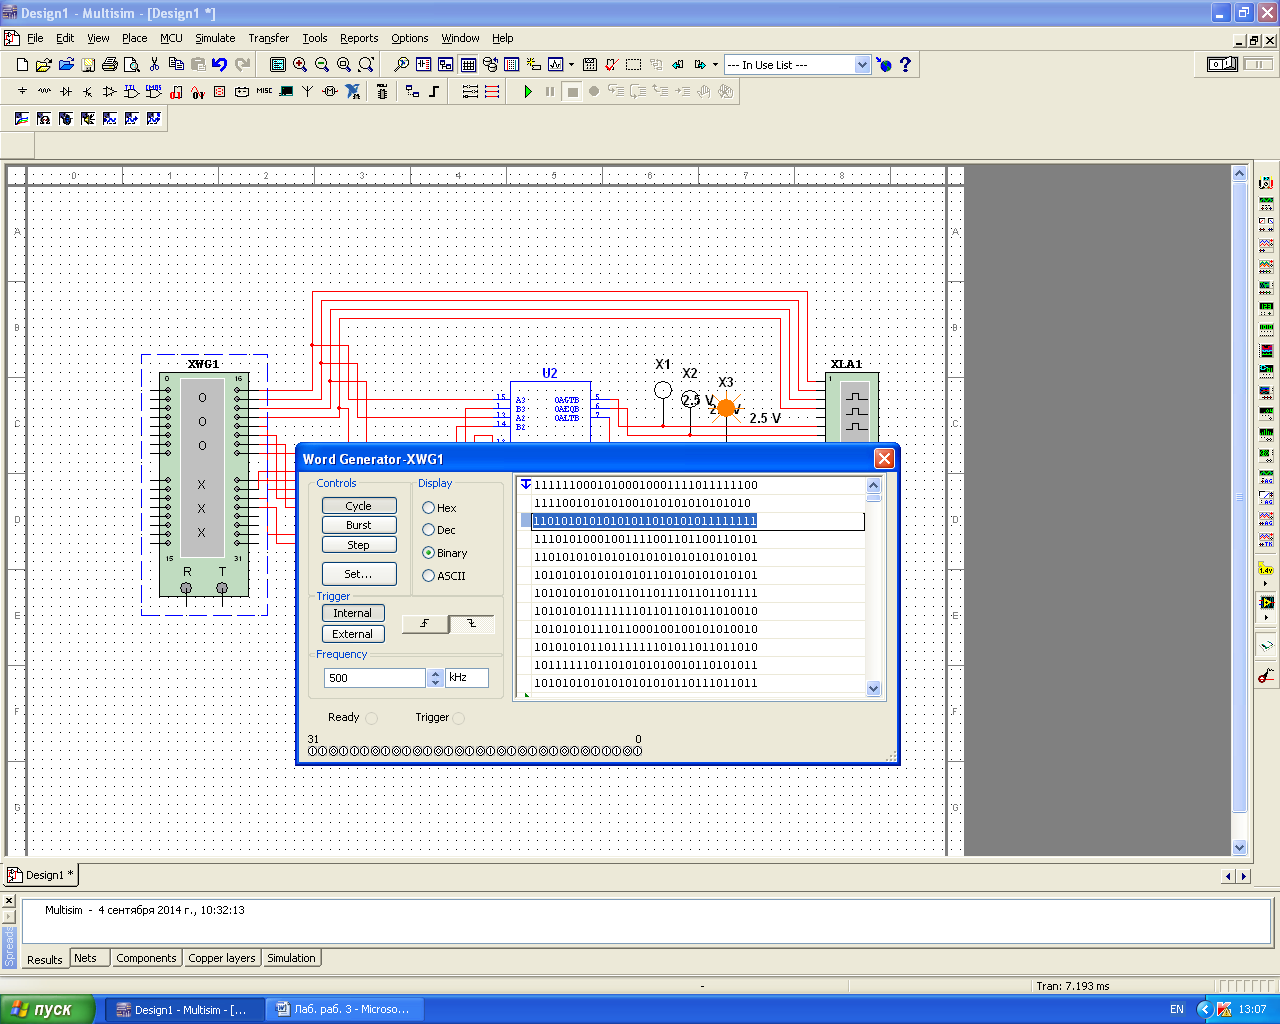Toggle External trigger mode

352,634
